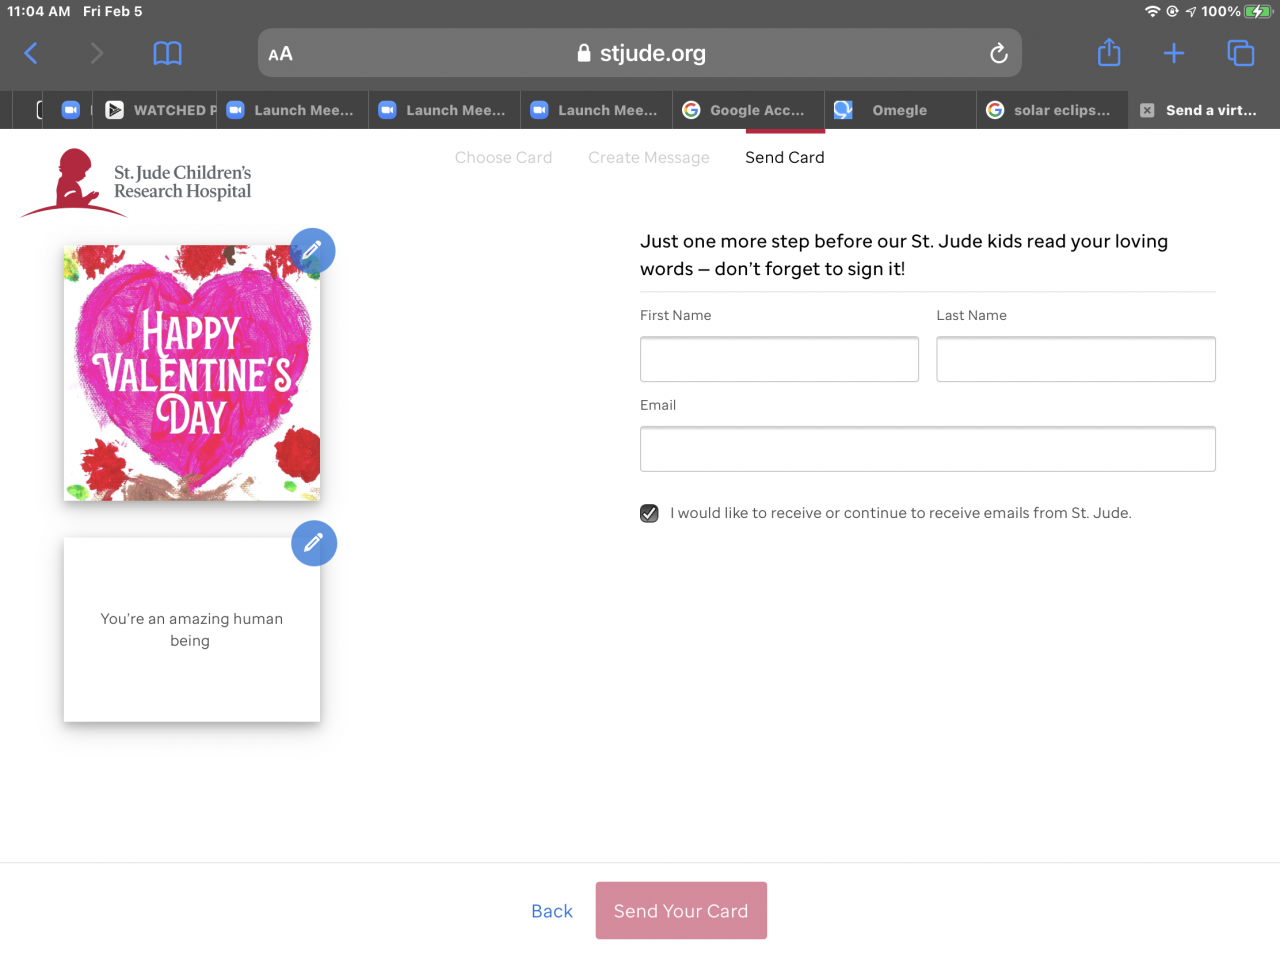Open the tab overview icon
1280x960 pixels.
1240,53
